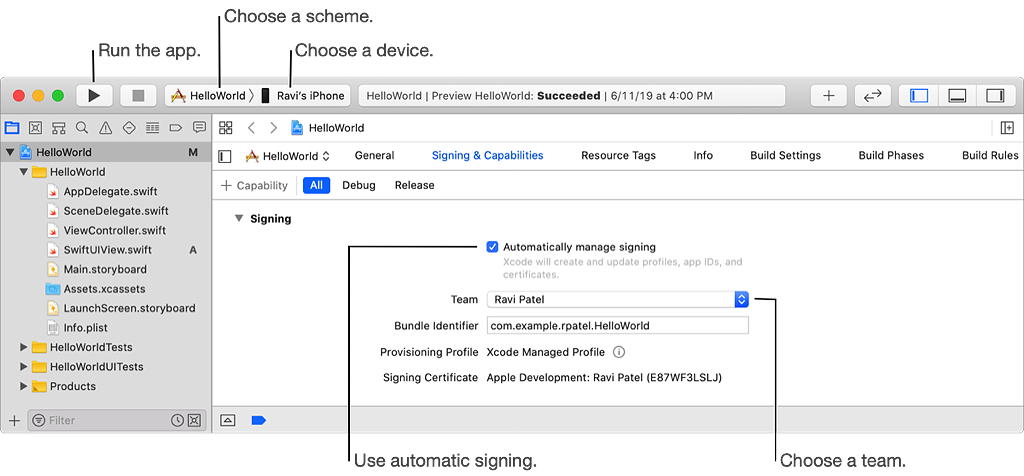Image resolution: width=1024 pixels, height=476 pixels.
Task: Switch to the Info tab
Action: [703, 155]
